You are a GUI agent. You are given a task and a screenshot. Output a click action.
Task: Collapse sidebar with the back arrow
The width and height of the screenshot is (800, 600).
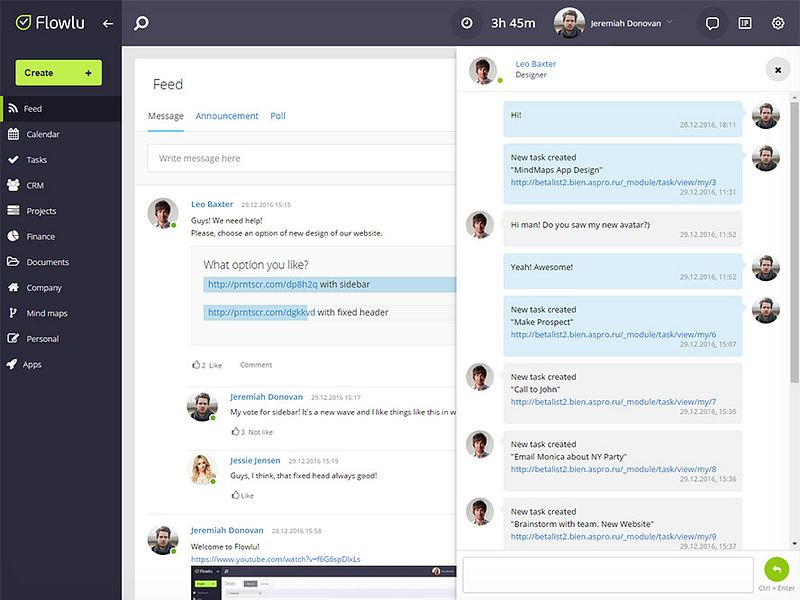coord(108,23)
